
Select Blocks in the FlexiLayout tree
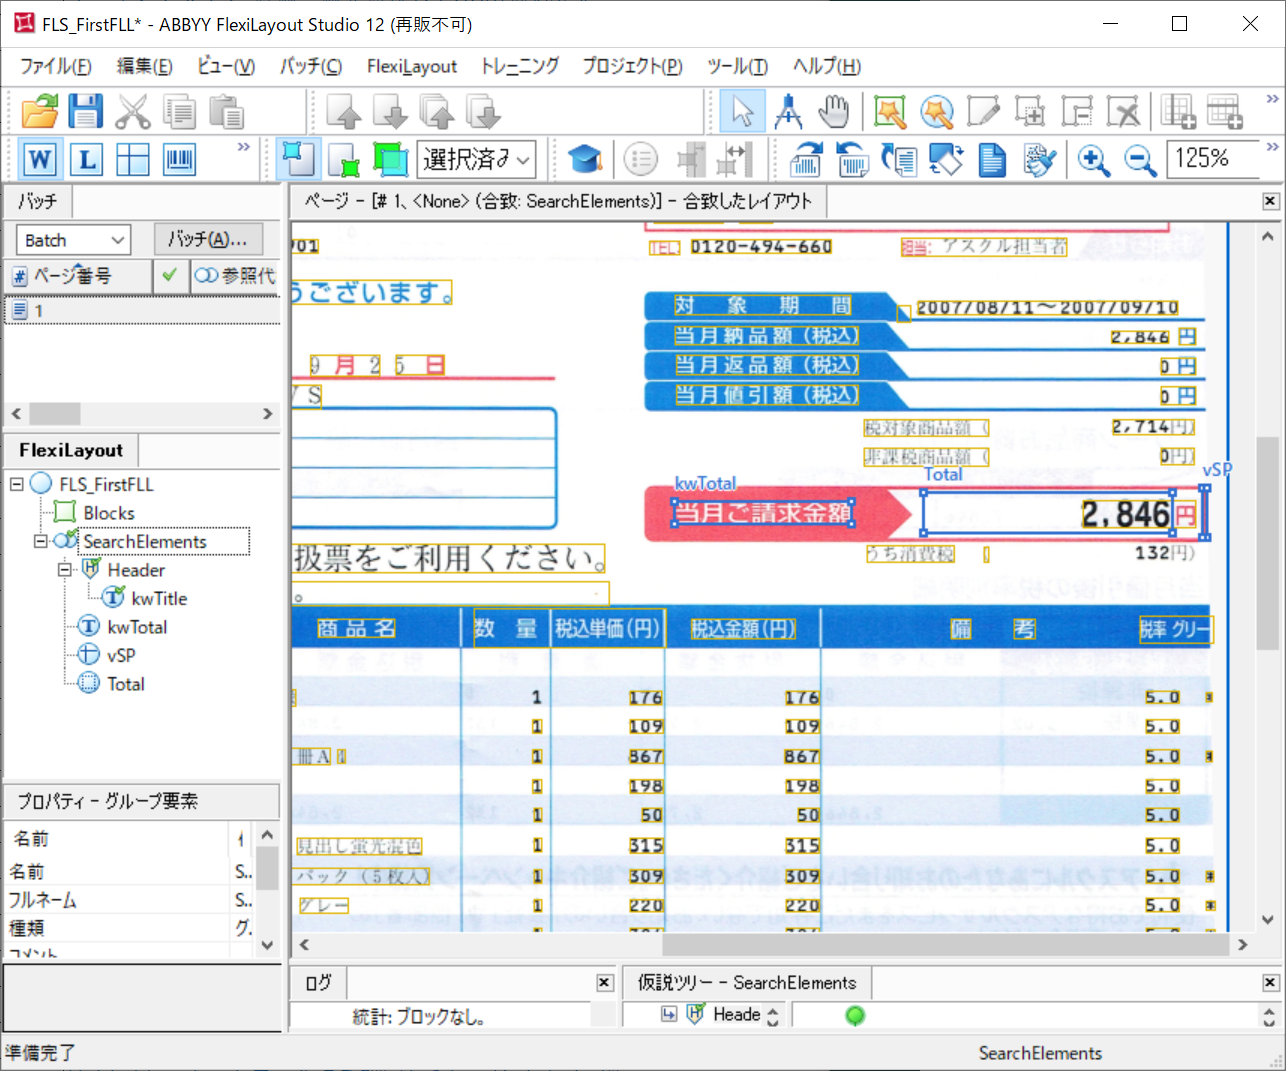(x=109, y=513)
